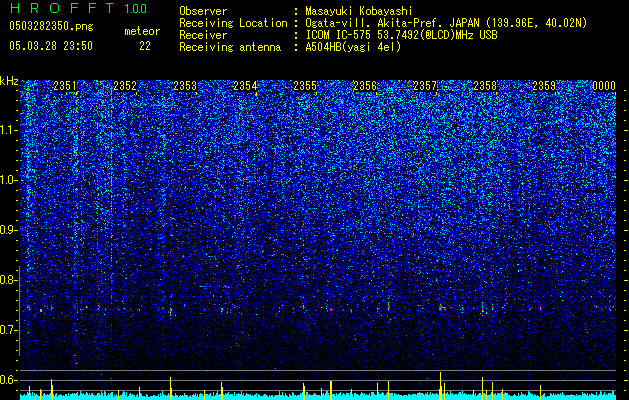Click the 0000 time marker
This screenshot has height=400, width=629.
[604, 86]
